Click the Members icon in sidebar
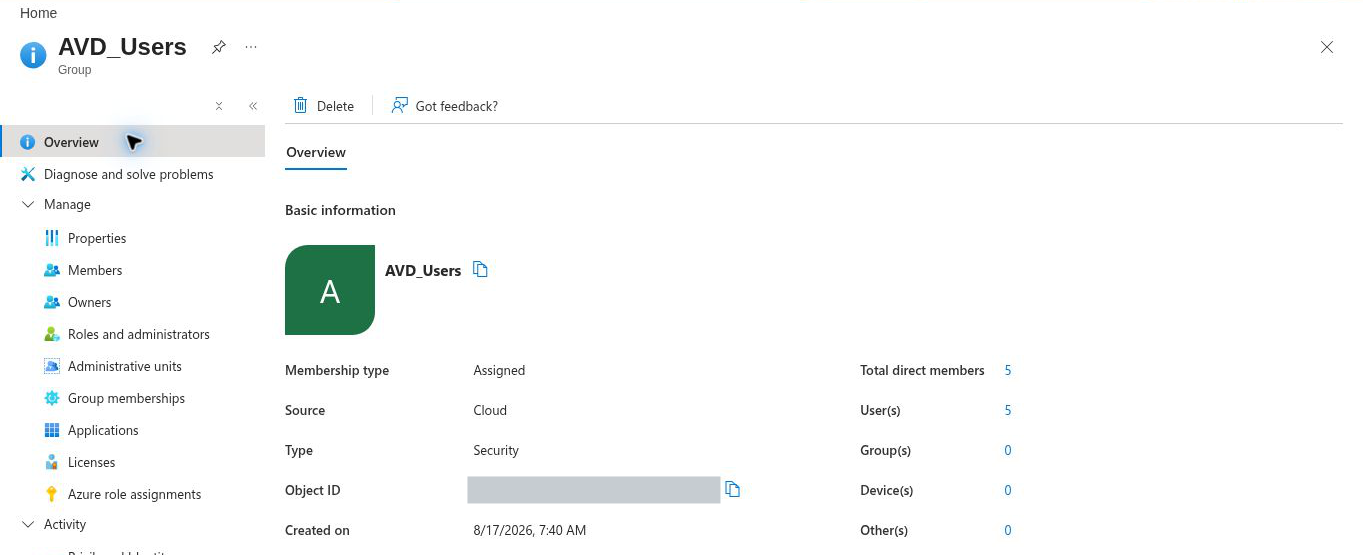 point(52,270)
